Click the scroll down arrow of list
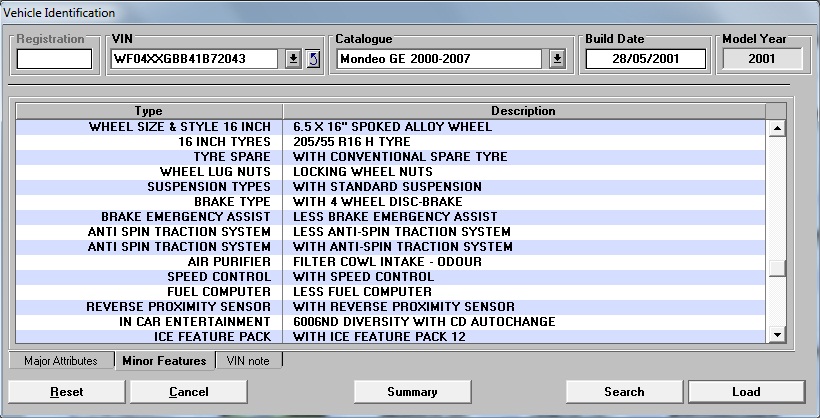 click(776, 335)
